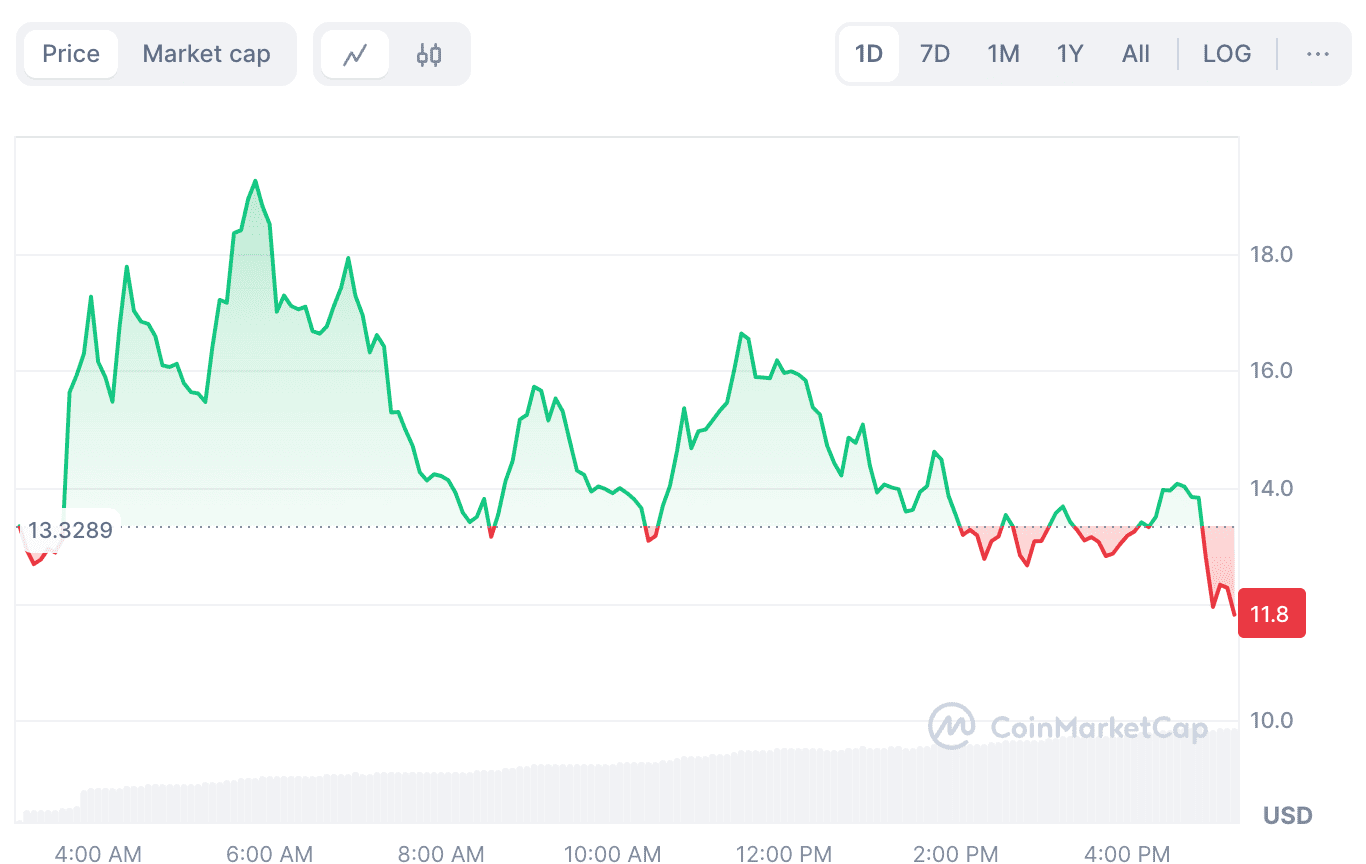Click the 18.0 price axis label
1366x864 pixels.
(1271, 255)
